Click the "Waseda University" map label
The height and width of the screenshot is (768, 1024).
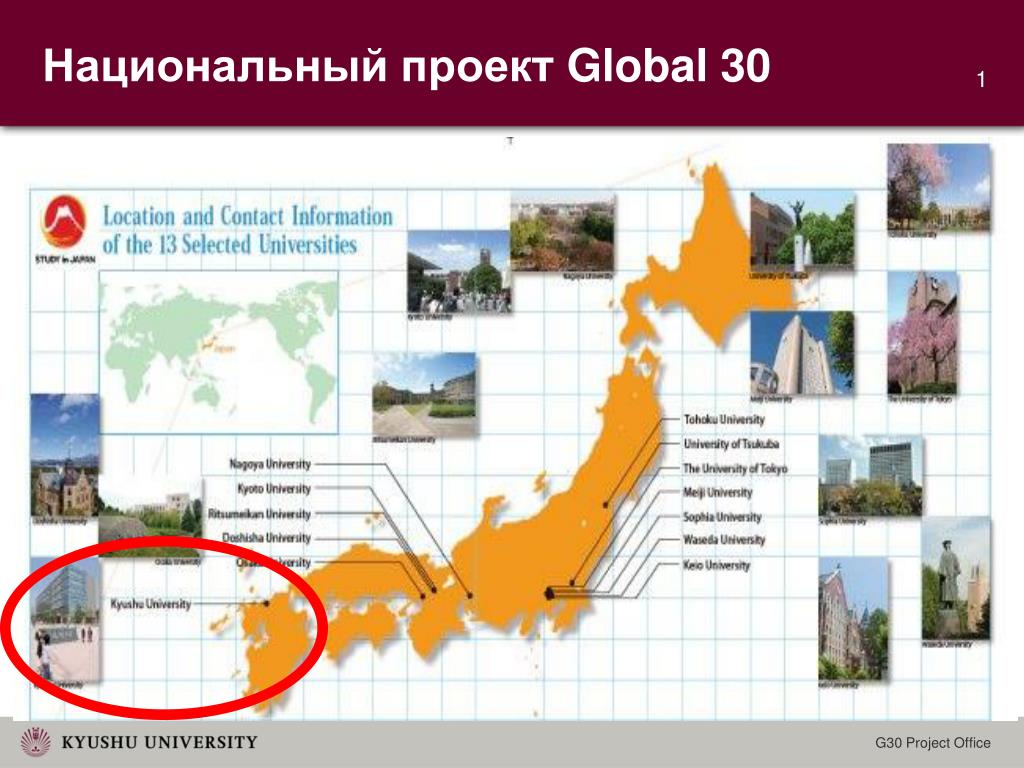724,540
